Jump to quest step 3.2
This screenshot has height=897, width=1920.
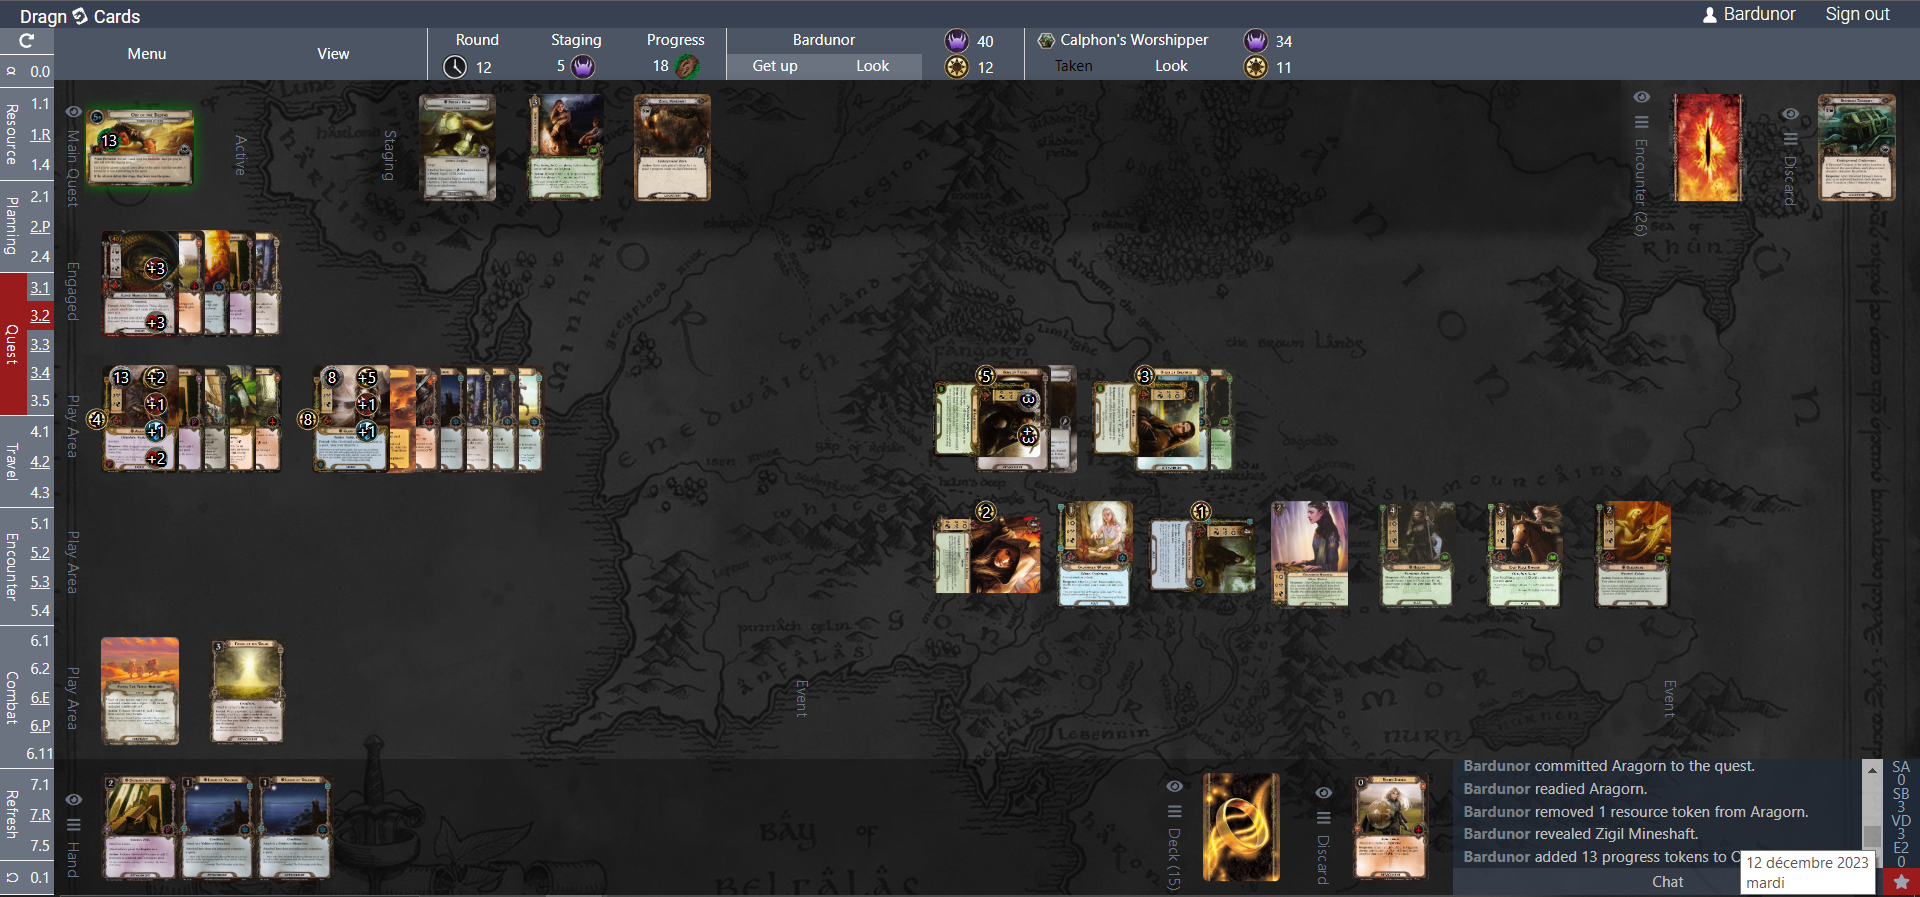pos(40,316)
